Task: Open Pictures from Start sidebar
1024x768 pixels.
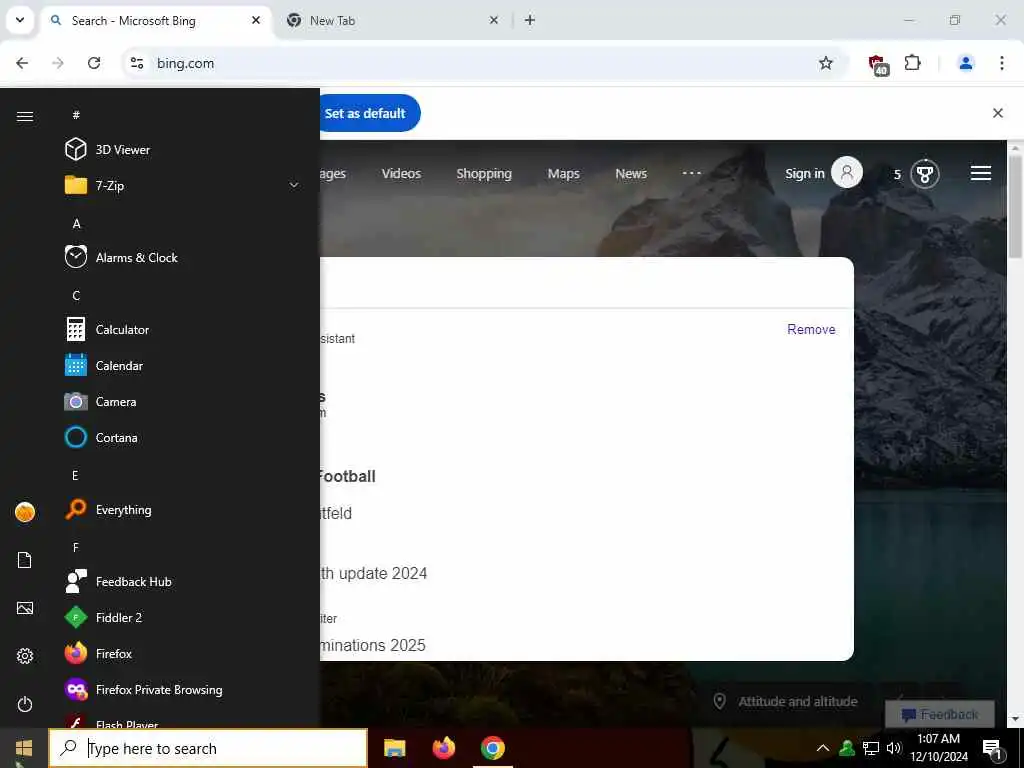Action: [25, 608]
